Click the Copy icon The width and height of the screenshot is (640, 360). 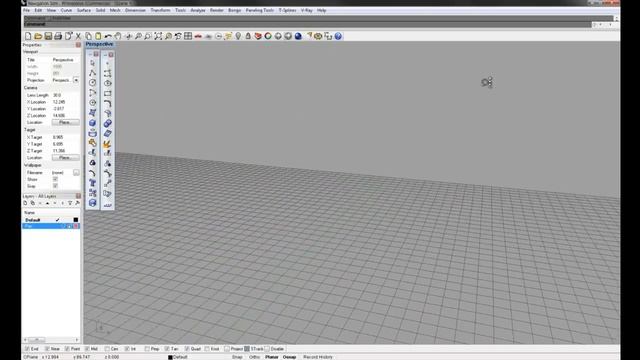click(88, 36)
